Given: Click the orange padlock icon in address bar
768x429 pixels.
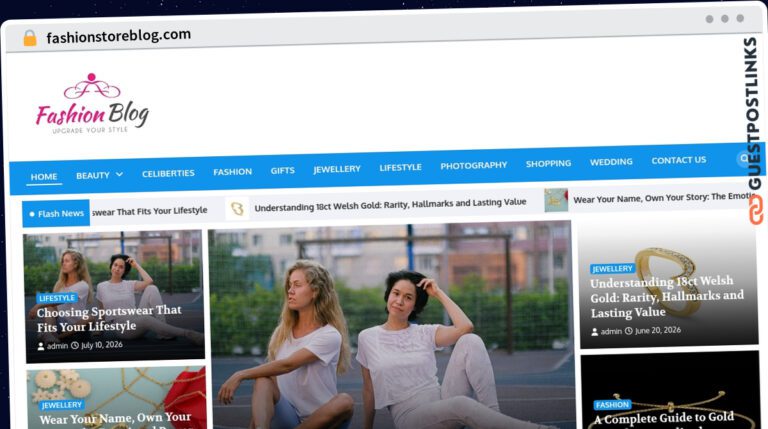Looking at the screenshot, I should 30,38.
